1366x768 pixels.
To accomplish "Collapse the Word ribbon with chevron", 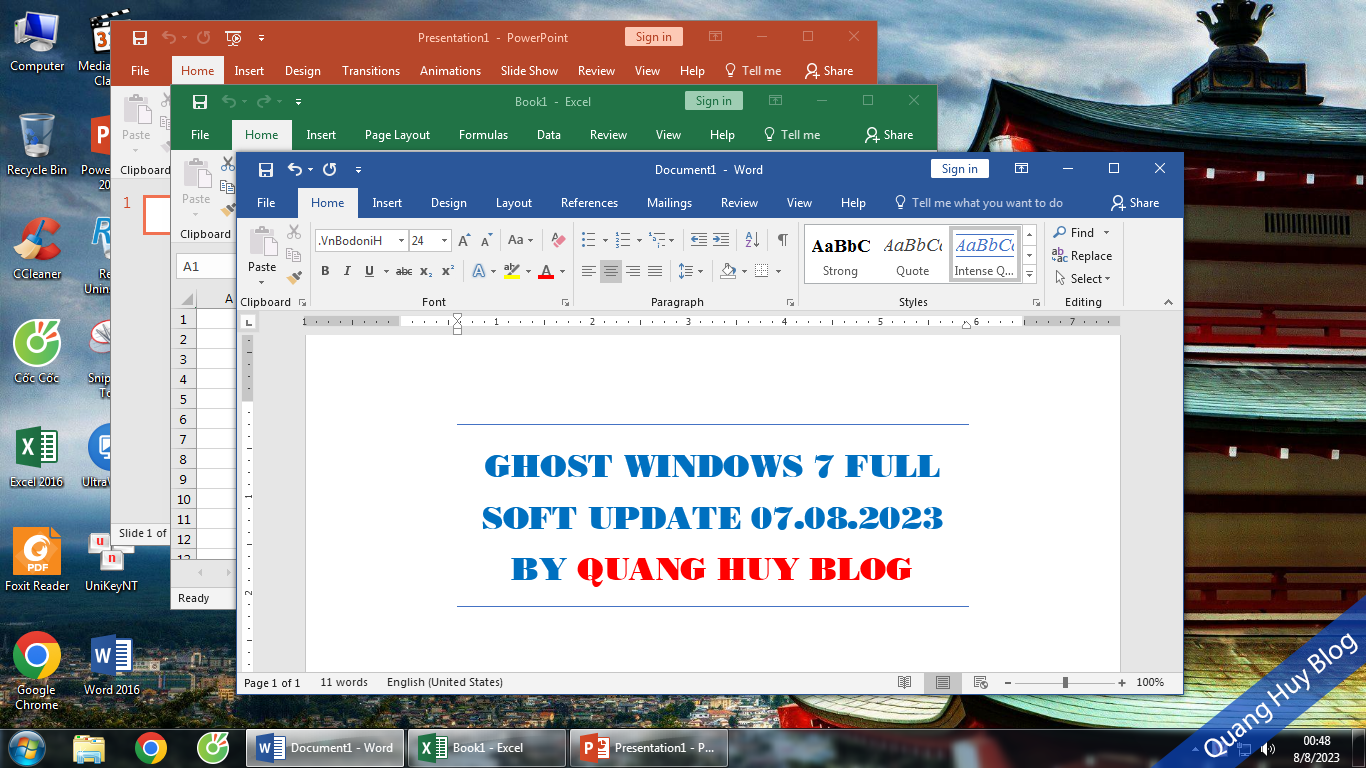I will coord(1168,302).
